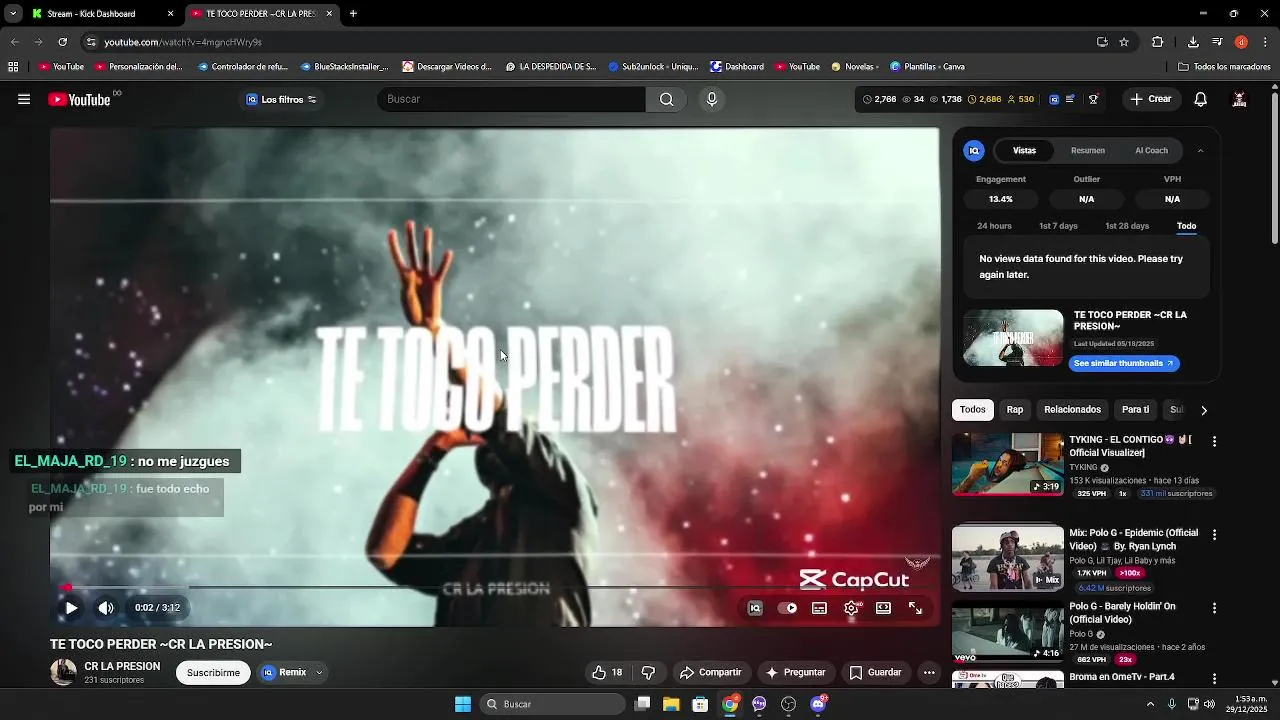This screenshot has width=1280, height=720.
Task: Open the Sub2unlock bookmark
Action: tap(654, 67)
